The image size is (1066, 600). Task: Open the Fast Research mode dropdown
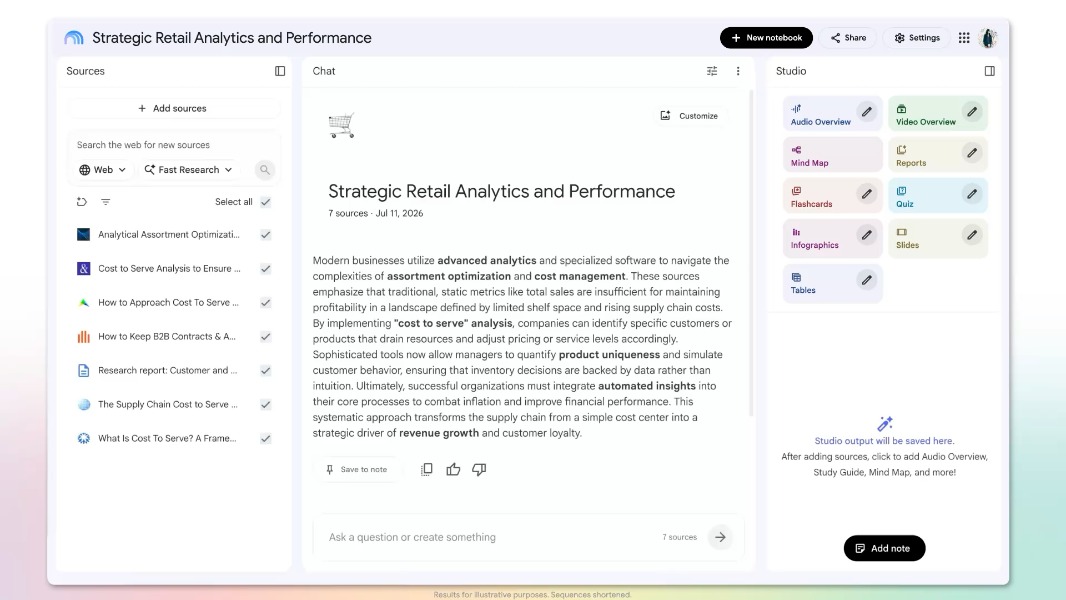[x=188, y=170]
